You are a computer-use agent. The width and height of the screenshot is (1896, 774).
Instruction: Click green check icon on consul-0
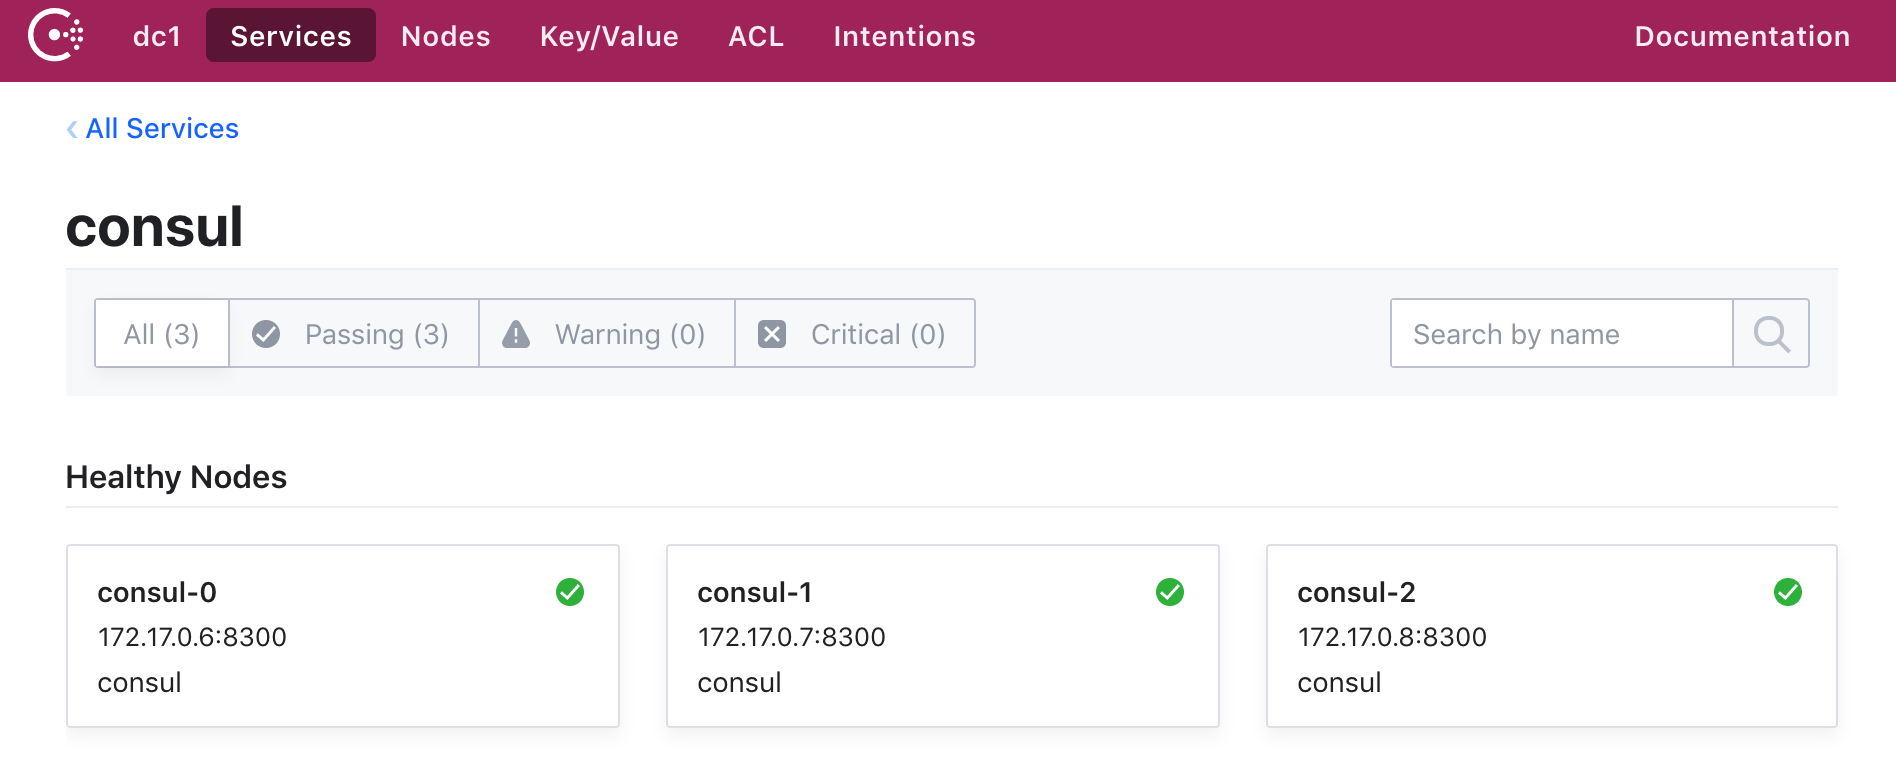tap(570, 592)
